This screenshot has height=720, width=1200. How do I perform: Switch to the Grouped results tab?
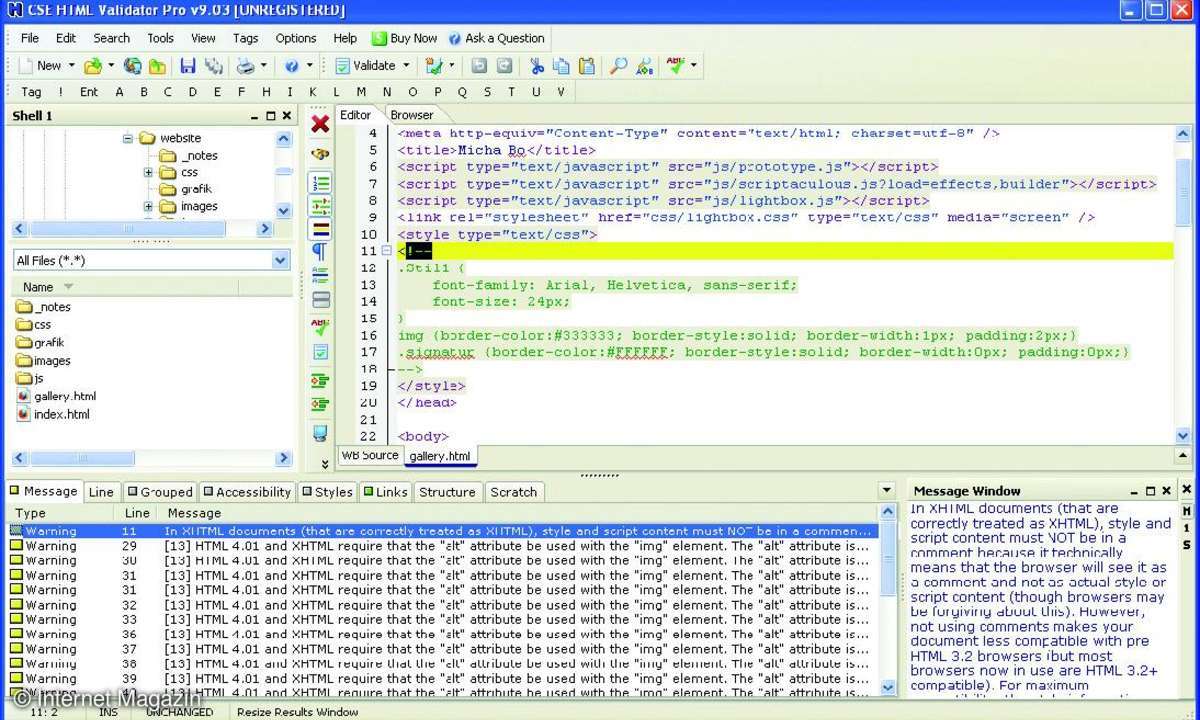159,492
